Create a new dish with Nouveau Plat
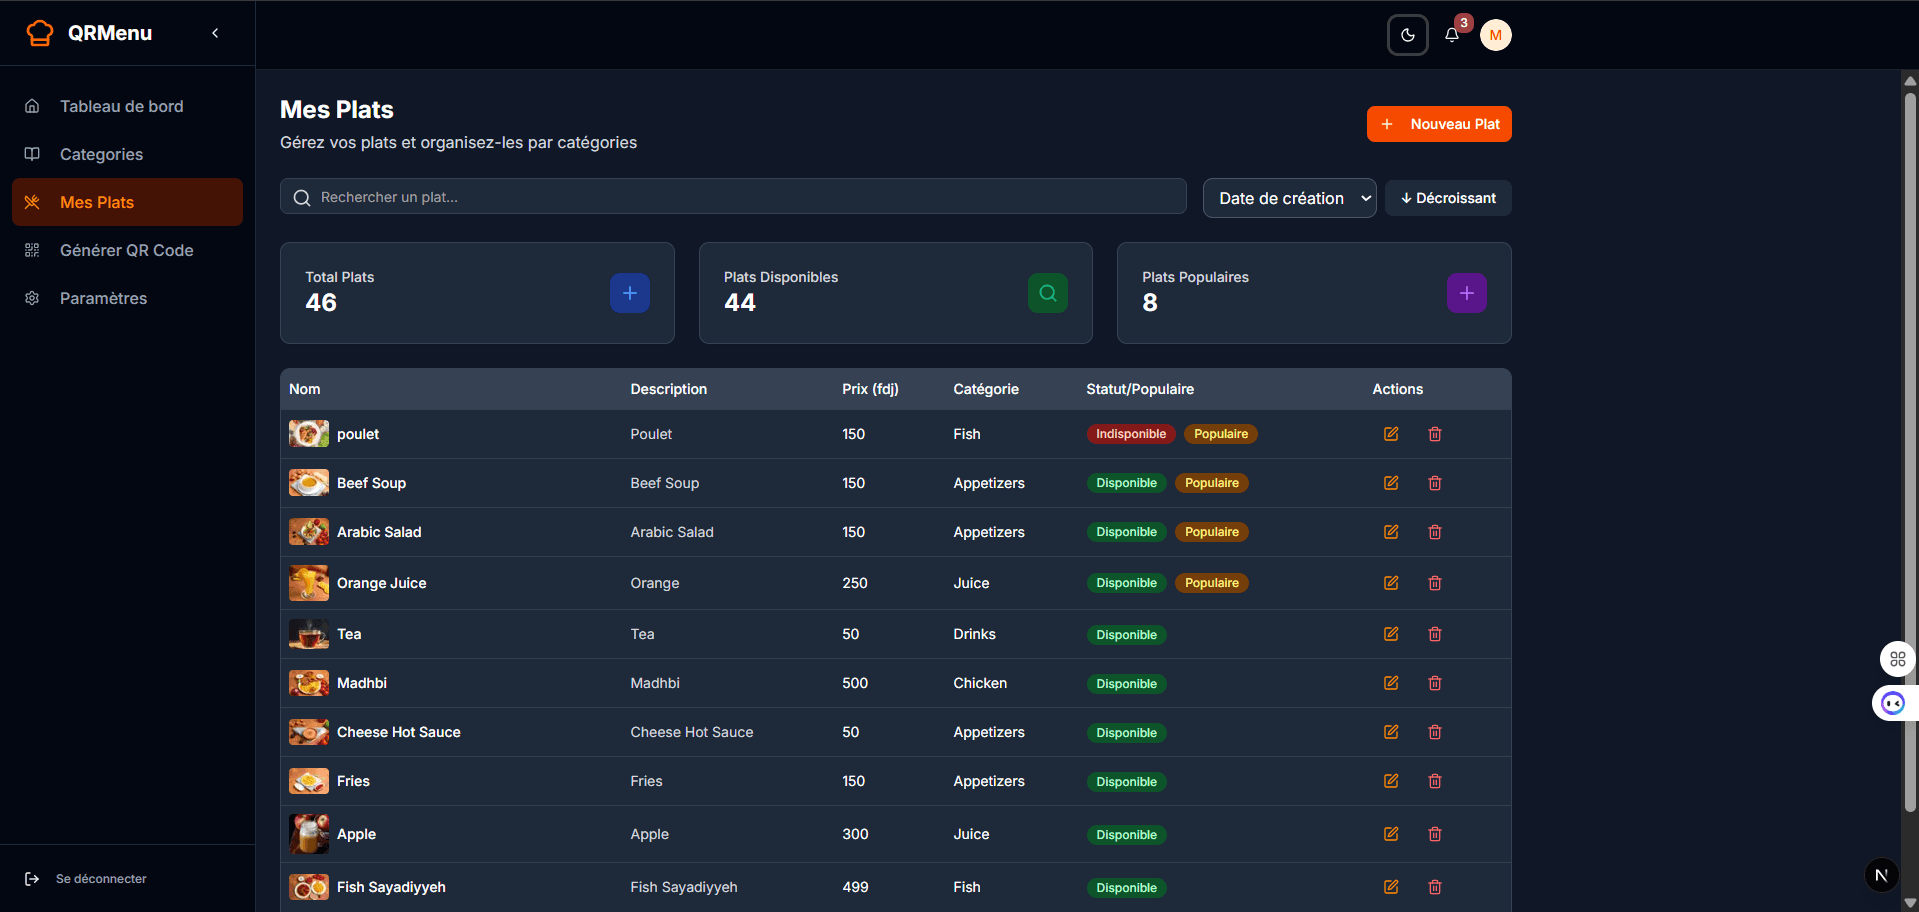 pyautogui.click(x=1438, y=124)
